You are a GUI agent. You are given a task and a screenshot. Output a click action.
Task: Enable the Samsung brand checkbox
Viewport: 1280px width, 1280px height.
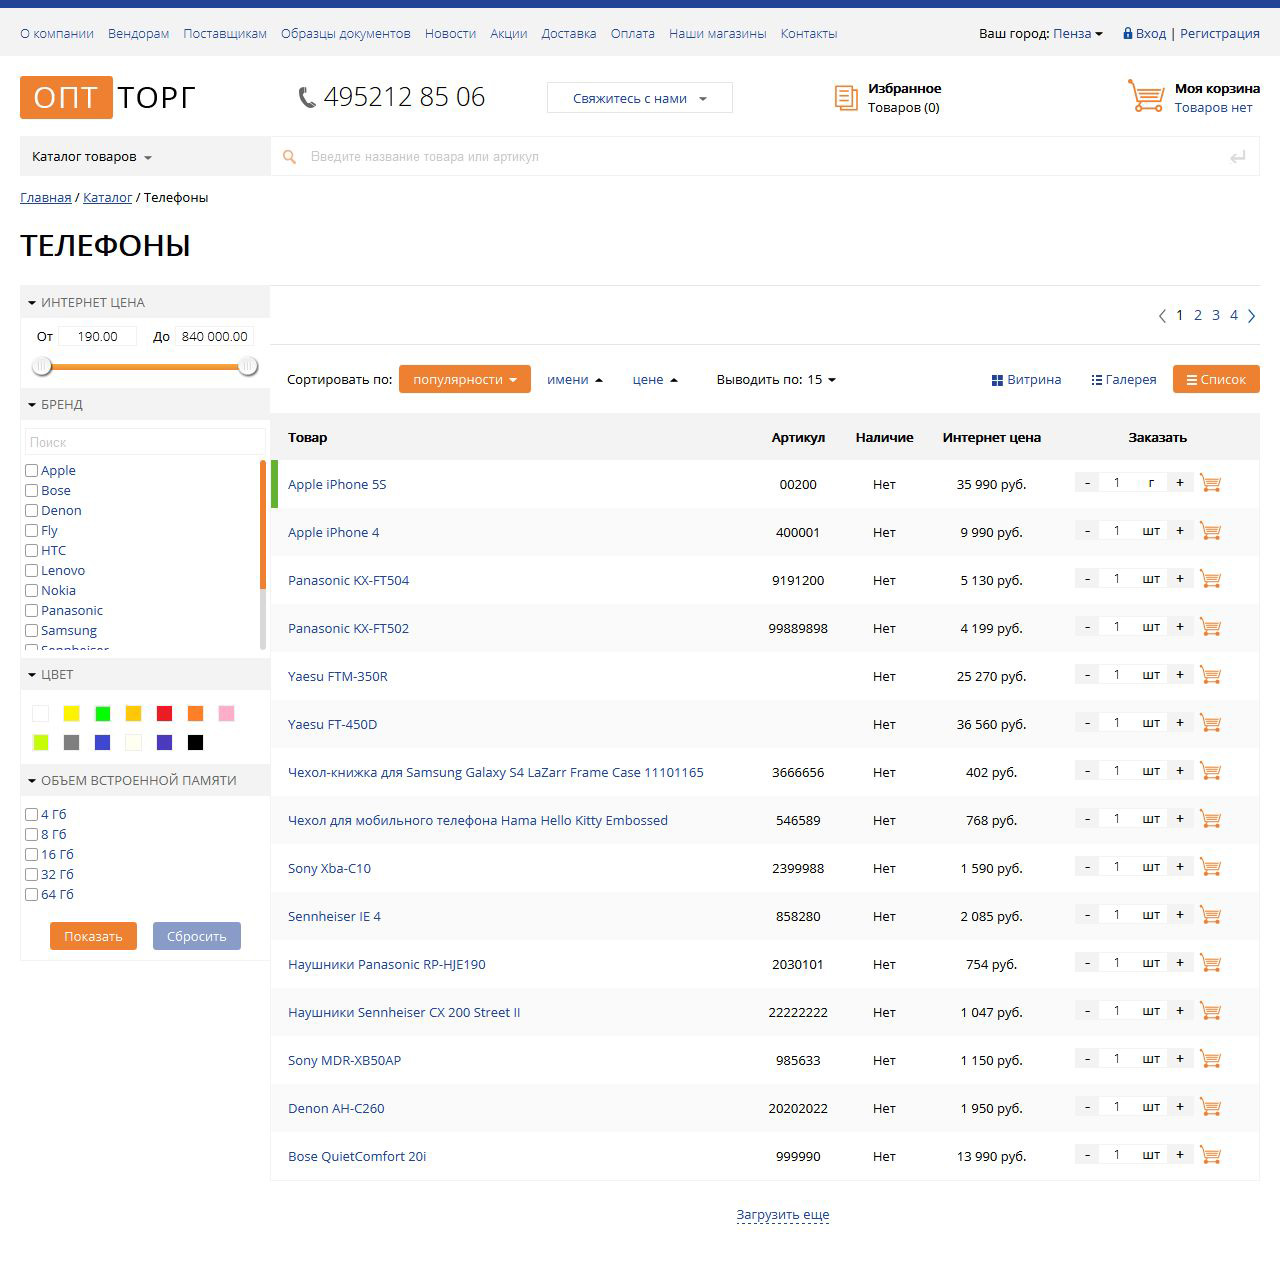click(32, 631)
